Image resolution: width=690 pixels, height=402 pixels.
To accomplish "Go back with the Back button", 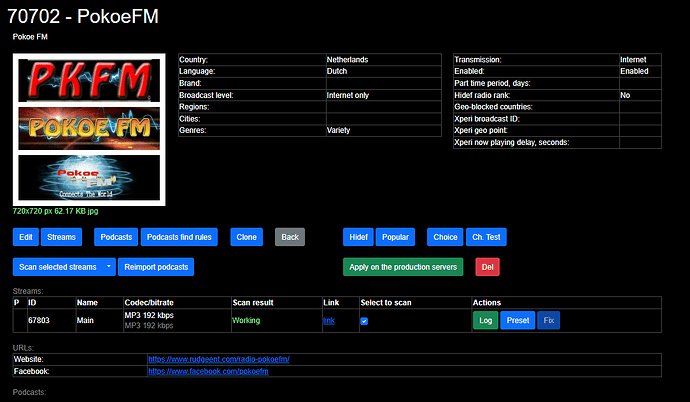I will point(290,237).
